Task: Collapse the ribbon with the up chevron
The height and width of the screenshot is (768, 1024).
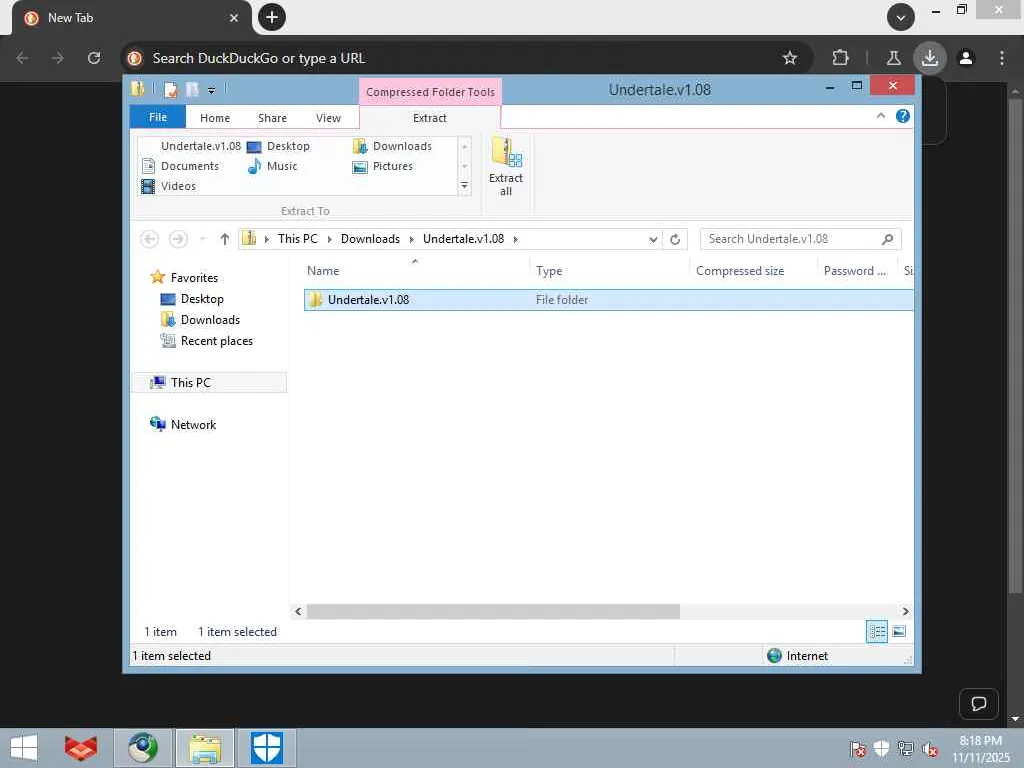Action: [880, 116]
